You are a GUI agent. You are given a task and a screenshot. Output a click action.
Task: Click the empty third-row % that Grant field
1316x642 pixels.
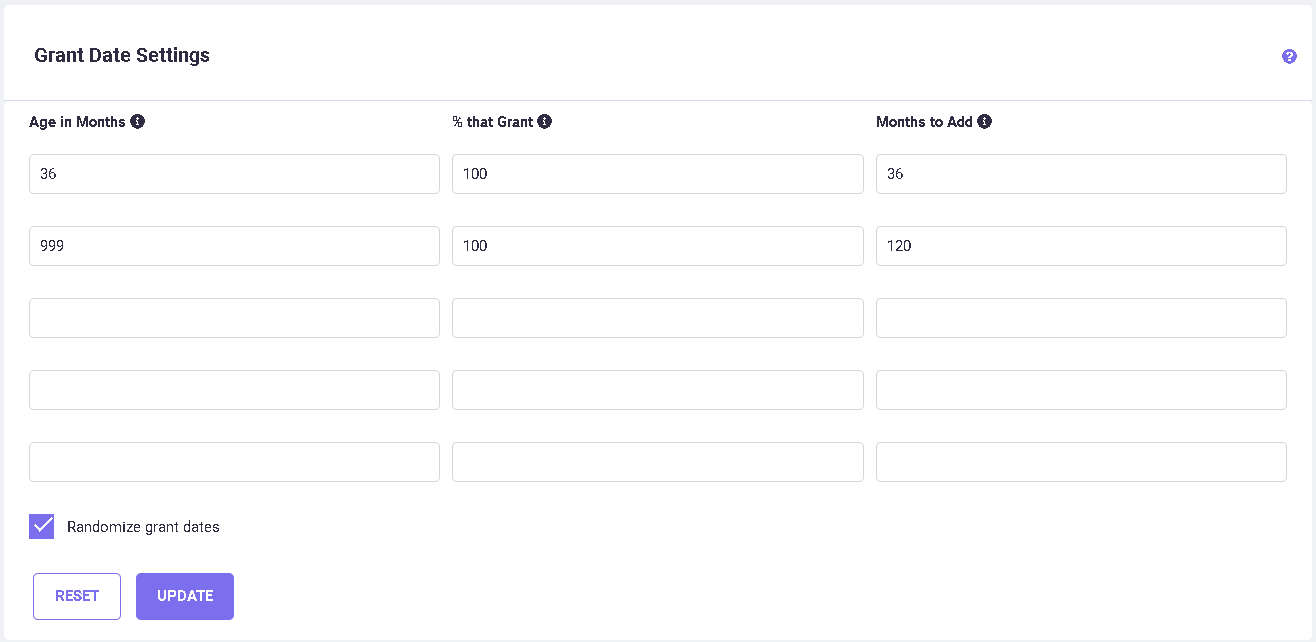point(657,318)
